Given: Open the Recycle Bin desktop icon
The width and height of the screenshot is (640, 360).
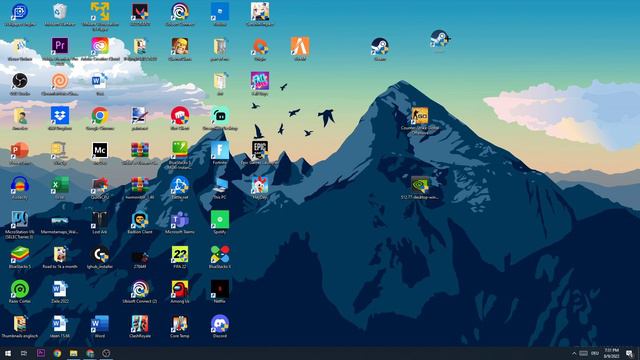Looking at the screenshot, I should [x=60, y=12].
